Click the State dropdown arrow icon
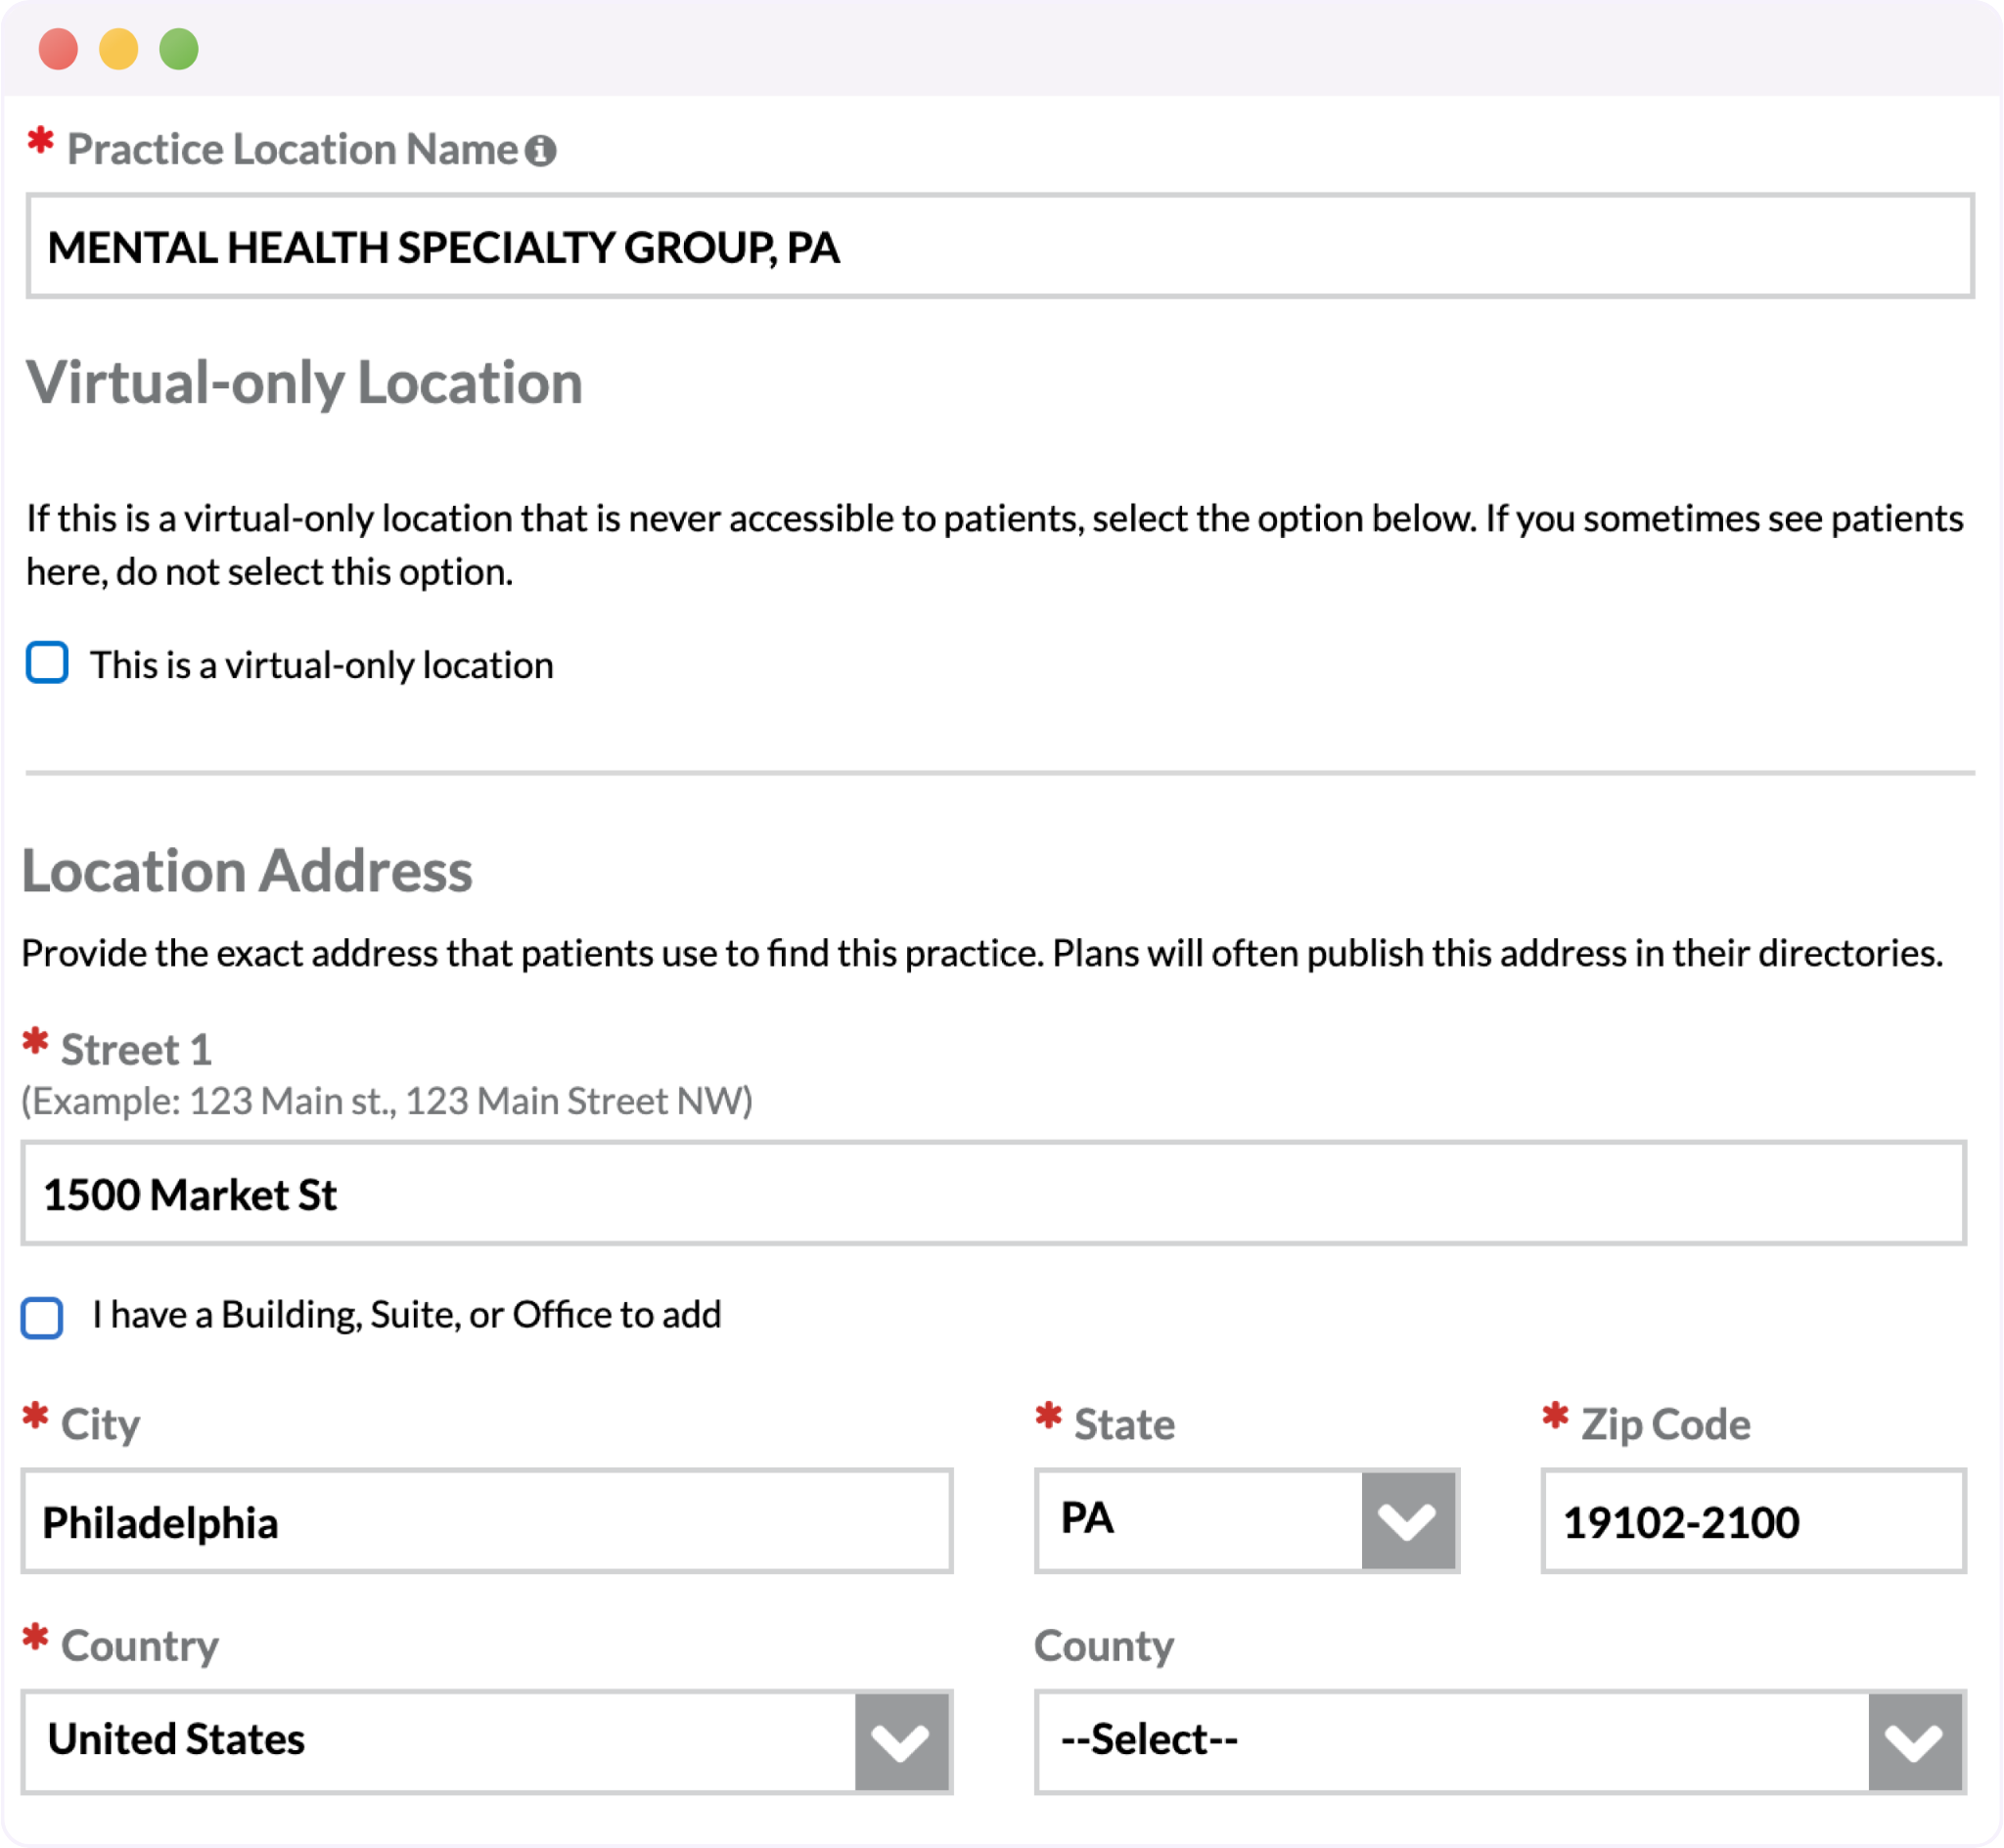Image resolution: width=2004 pixels, height=1848 pixels. point(1407,1521)
